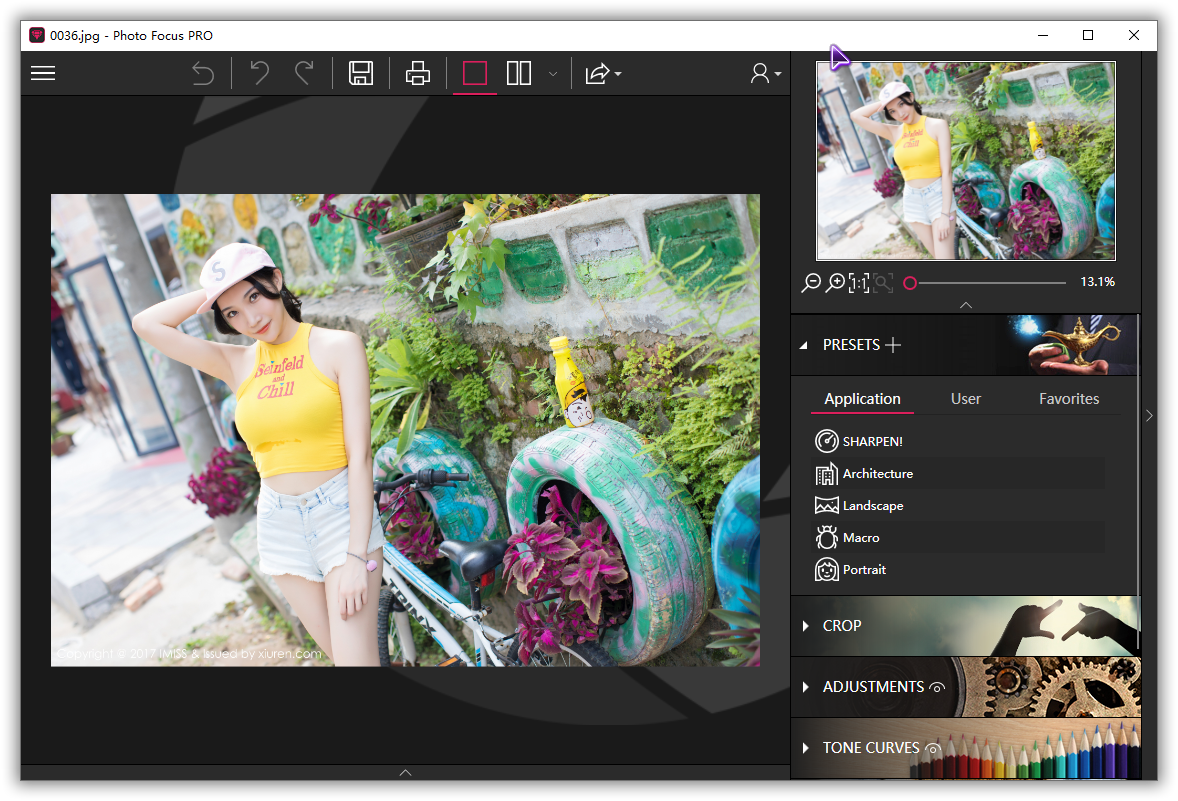The width and height of the screenshot is (1178, 801).
Task: Apply the SHARPEN! preset
Action: coord(871,441)
